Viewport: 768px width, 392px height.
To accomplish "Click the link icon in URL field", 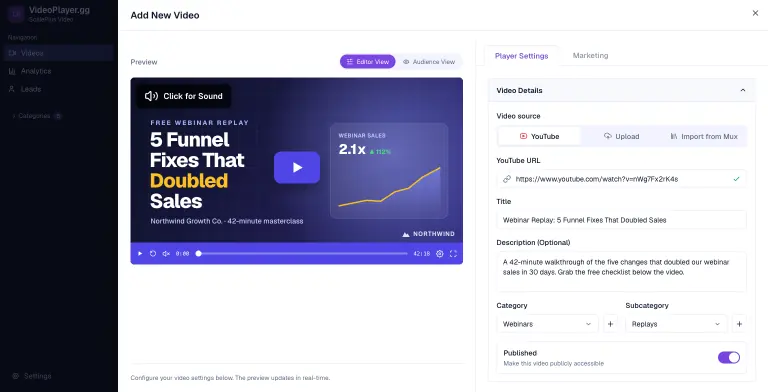I will click(507, 179).
